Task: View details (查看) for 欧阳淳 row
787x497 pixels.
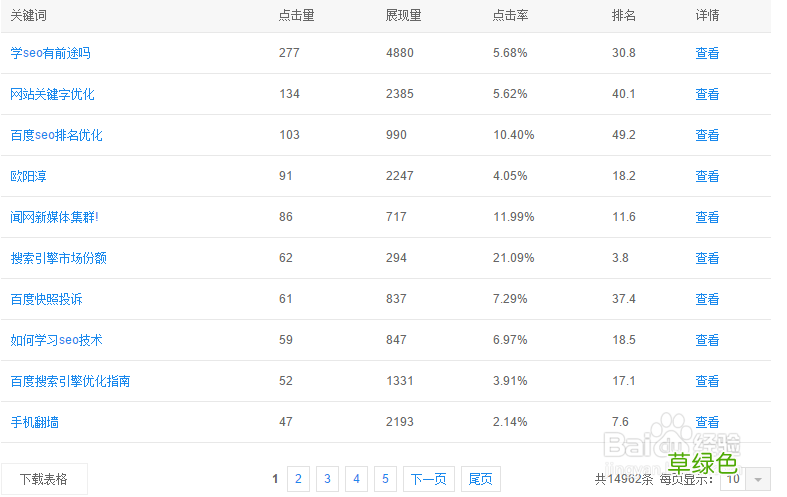Action: click(x=707, y=176)
